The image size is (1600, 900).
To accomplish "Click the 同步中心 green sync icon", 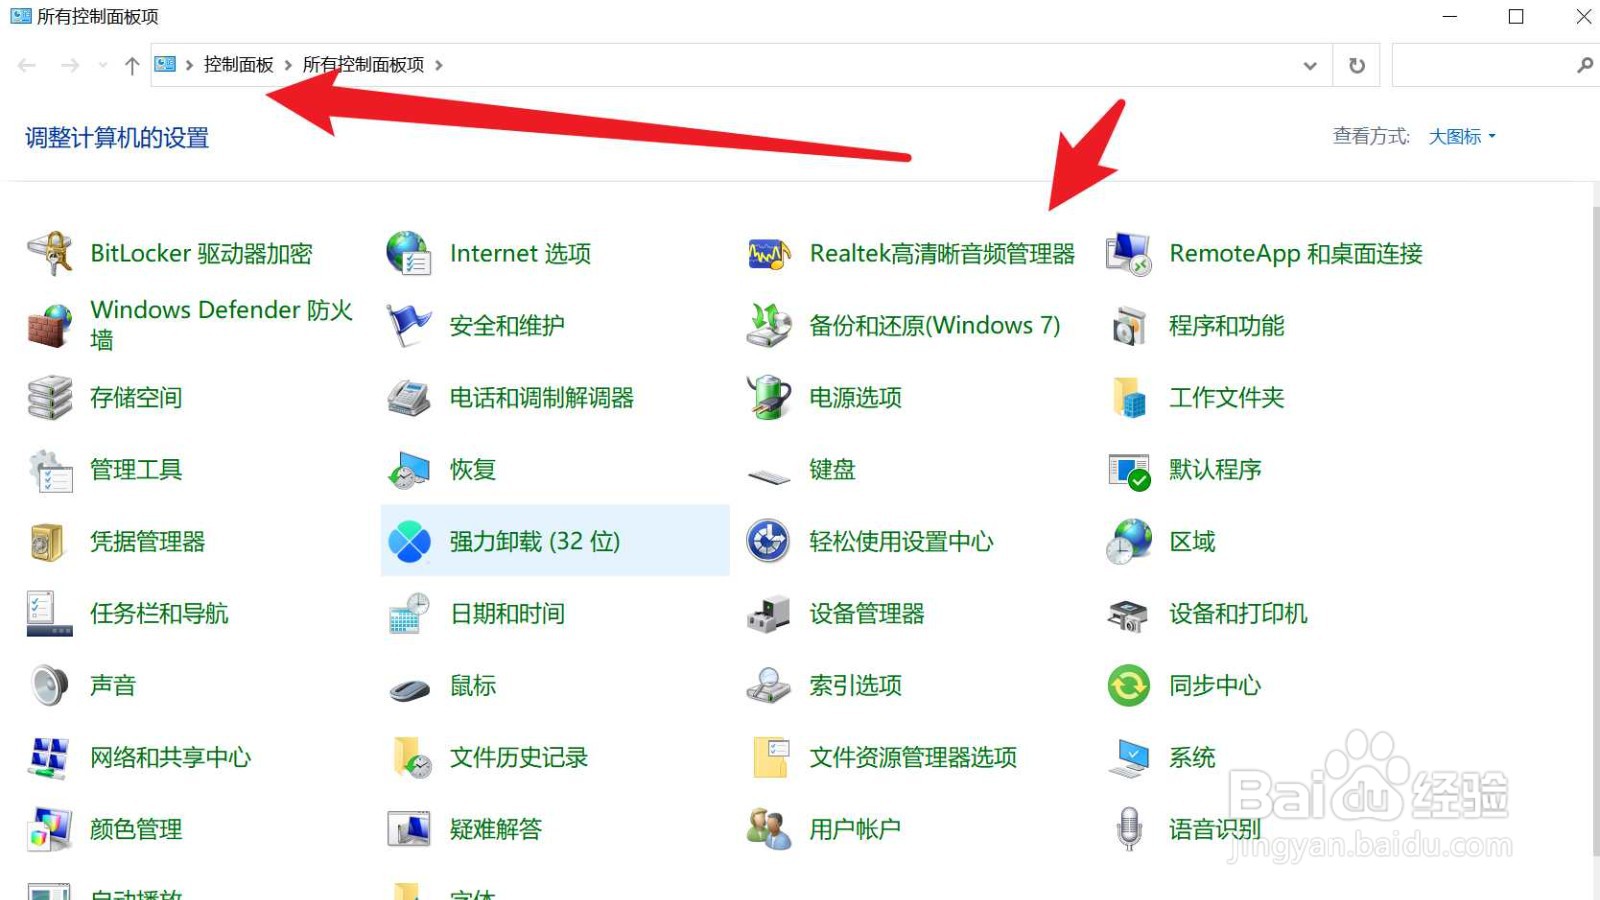I will tap(1129, 685).
